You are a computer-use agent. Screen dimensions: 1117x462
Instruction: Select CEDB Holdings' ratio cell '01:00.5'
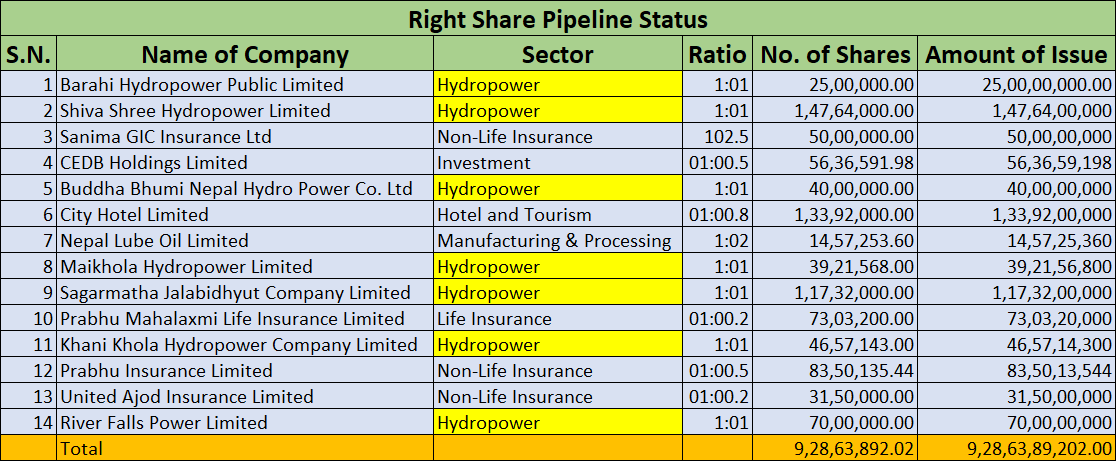pos(717,162)
